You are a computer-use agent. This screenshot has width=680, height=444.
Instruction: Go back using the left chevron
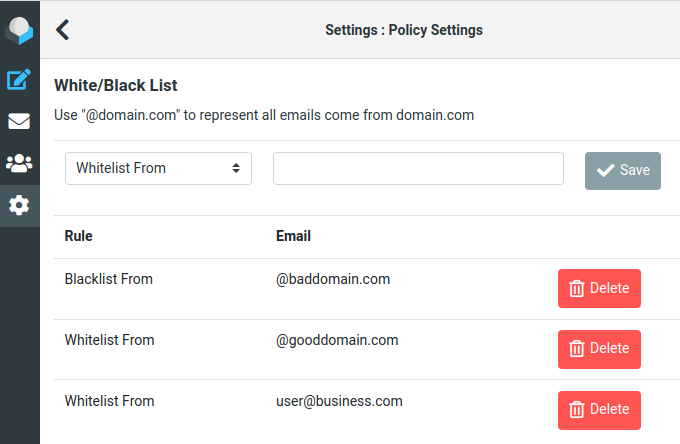(62, 30)
